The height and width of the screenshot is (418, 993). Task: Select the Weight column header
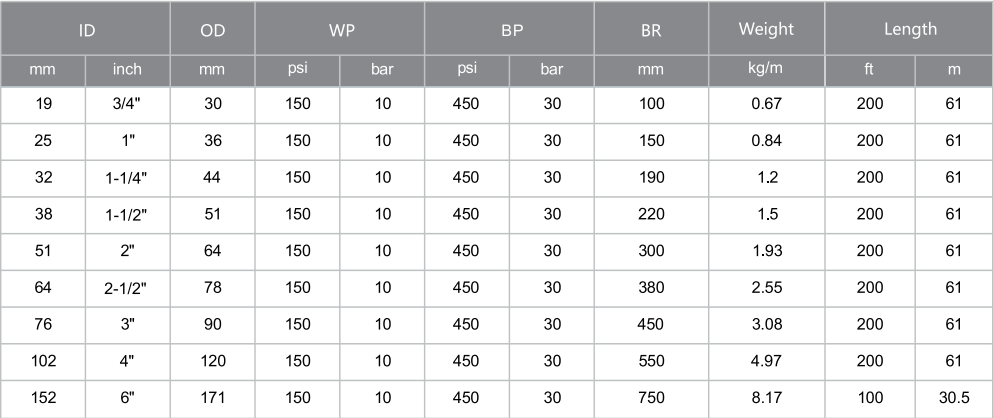767,28
